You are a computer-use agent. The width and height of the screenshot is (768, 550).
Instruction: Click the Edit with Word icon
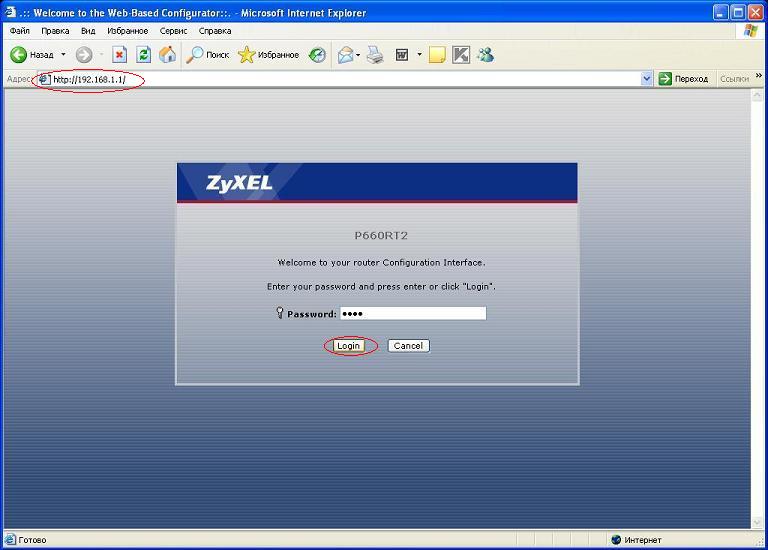tap(402, 54)
